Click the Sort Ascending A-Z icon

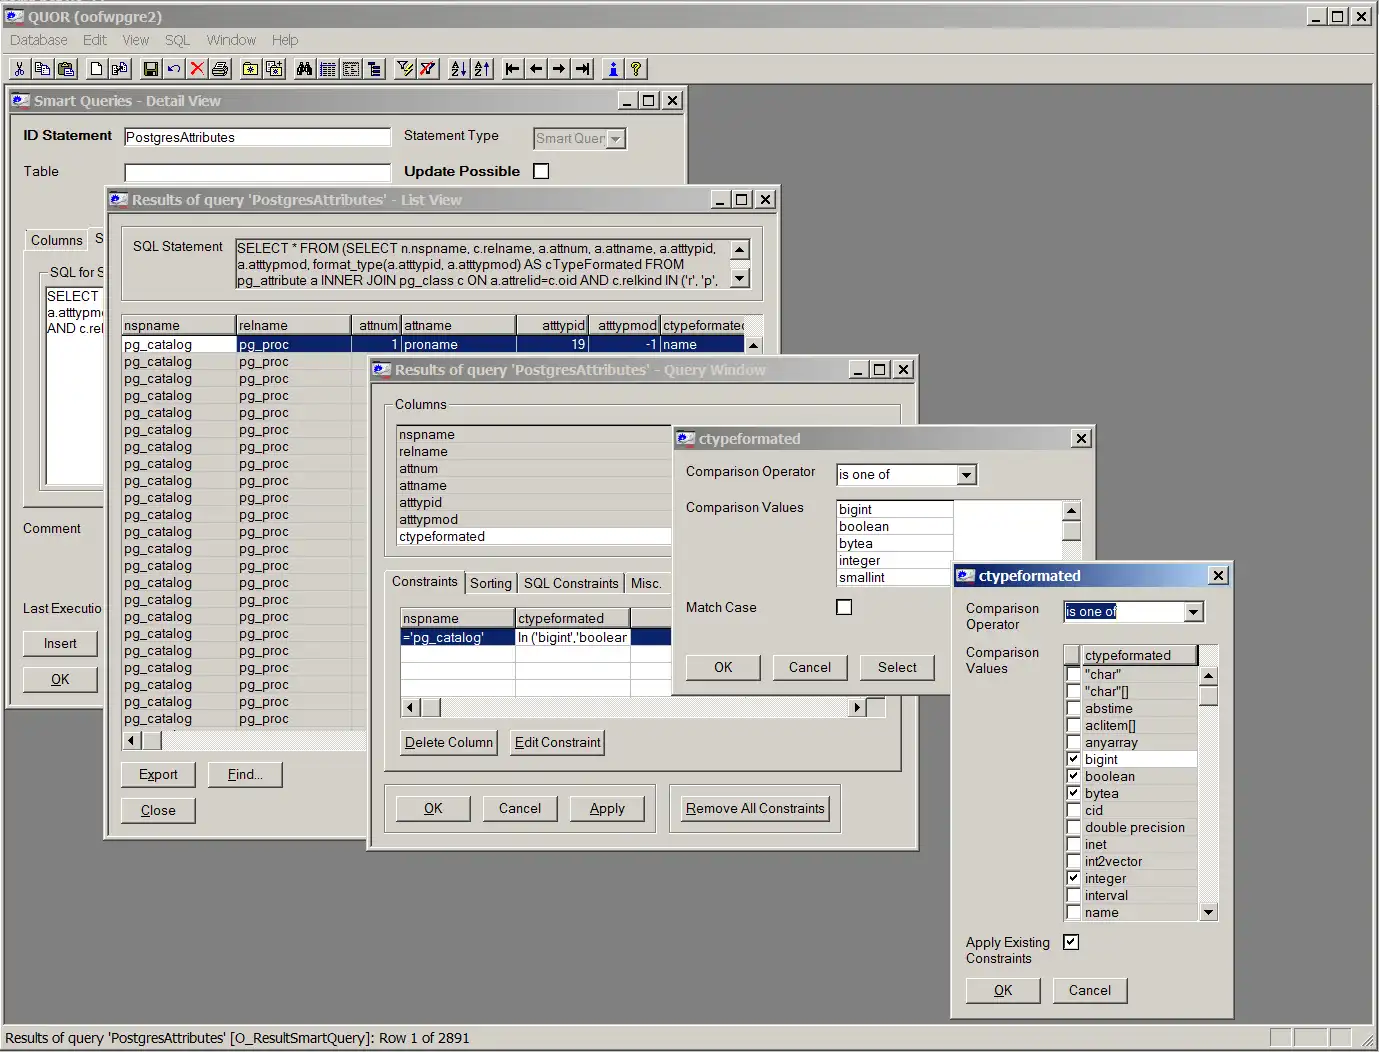(459, 69)
